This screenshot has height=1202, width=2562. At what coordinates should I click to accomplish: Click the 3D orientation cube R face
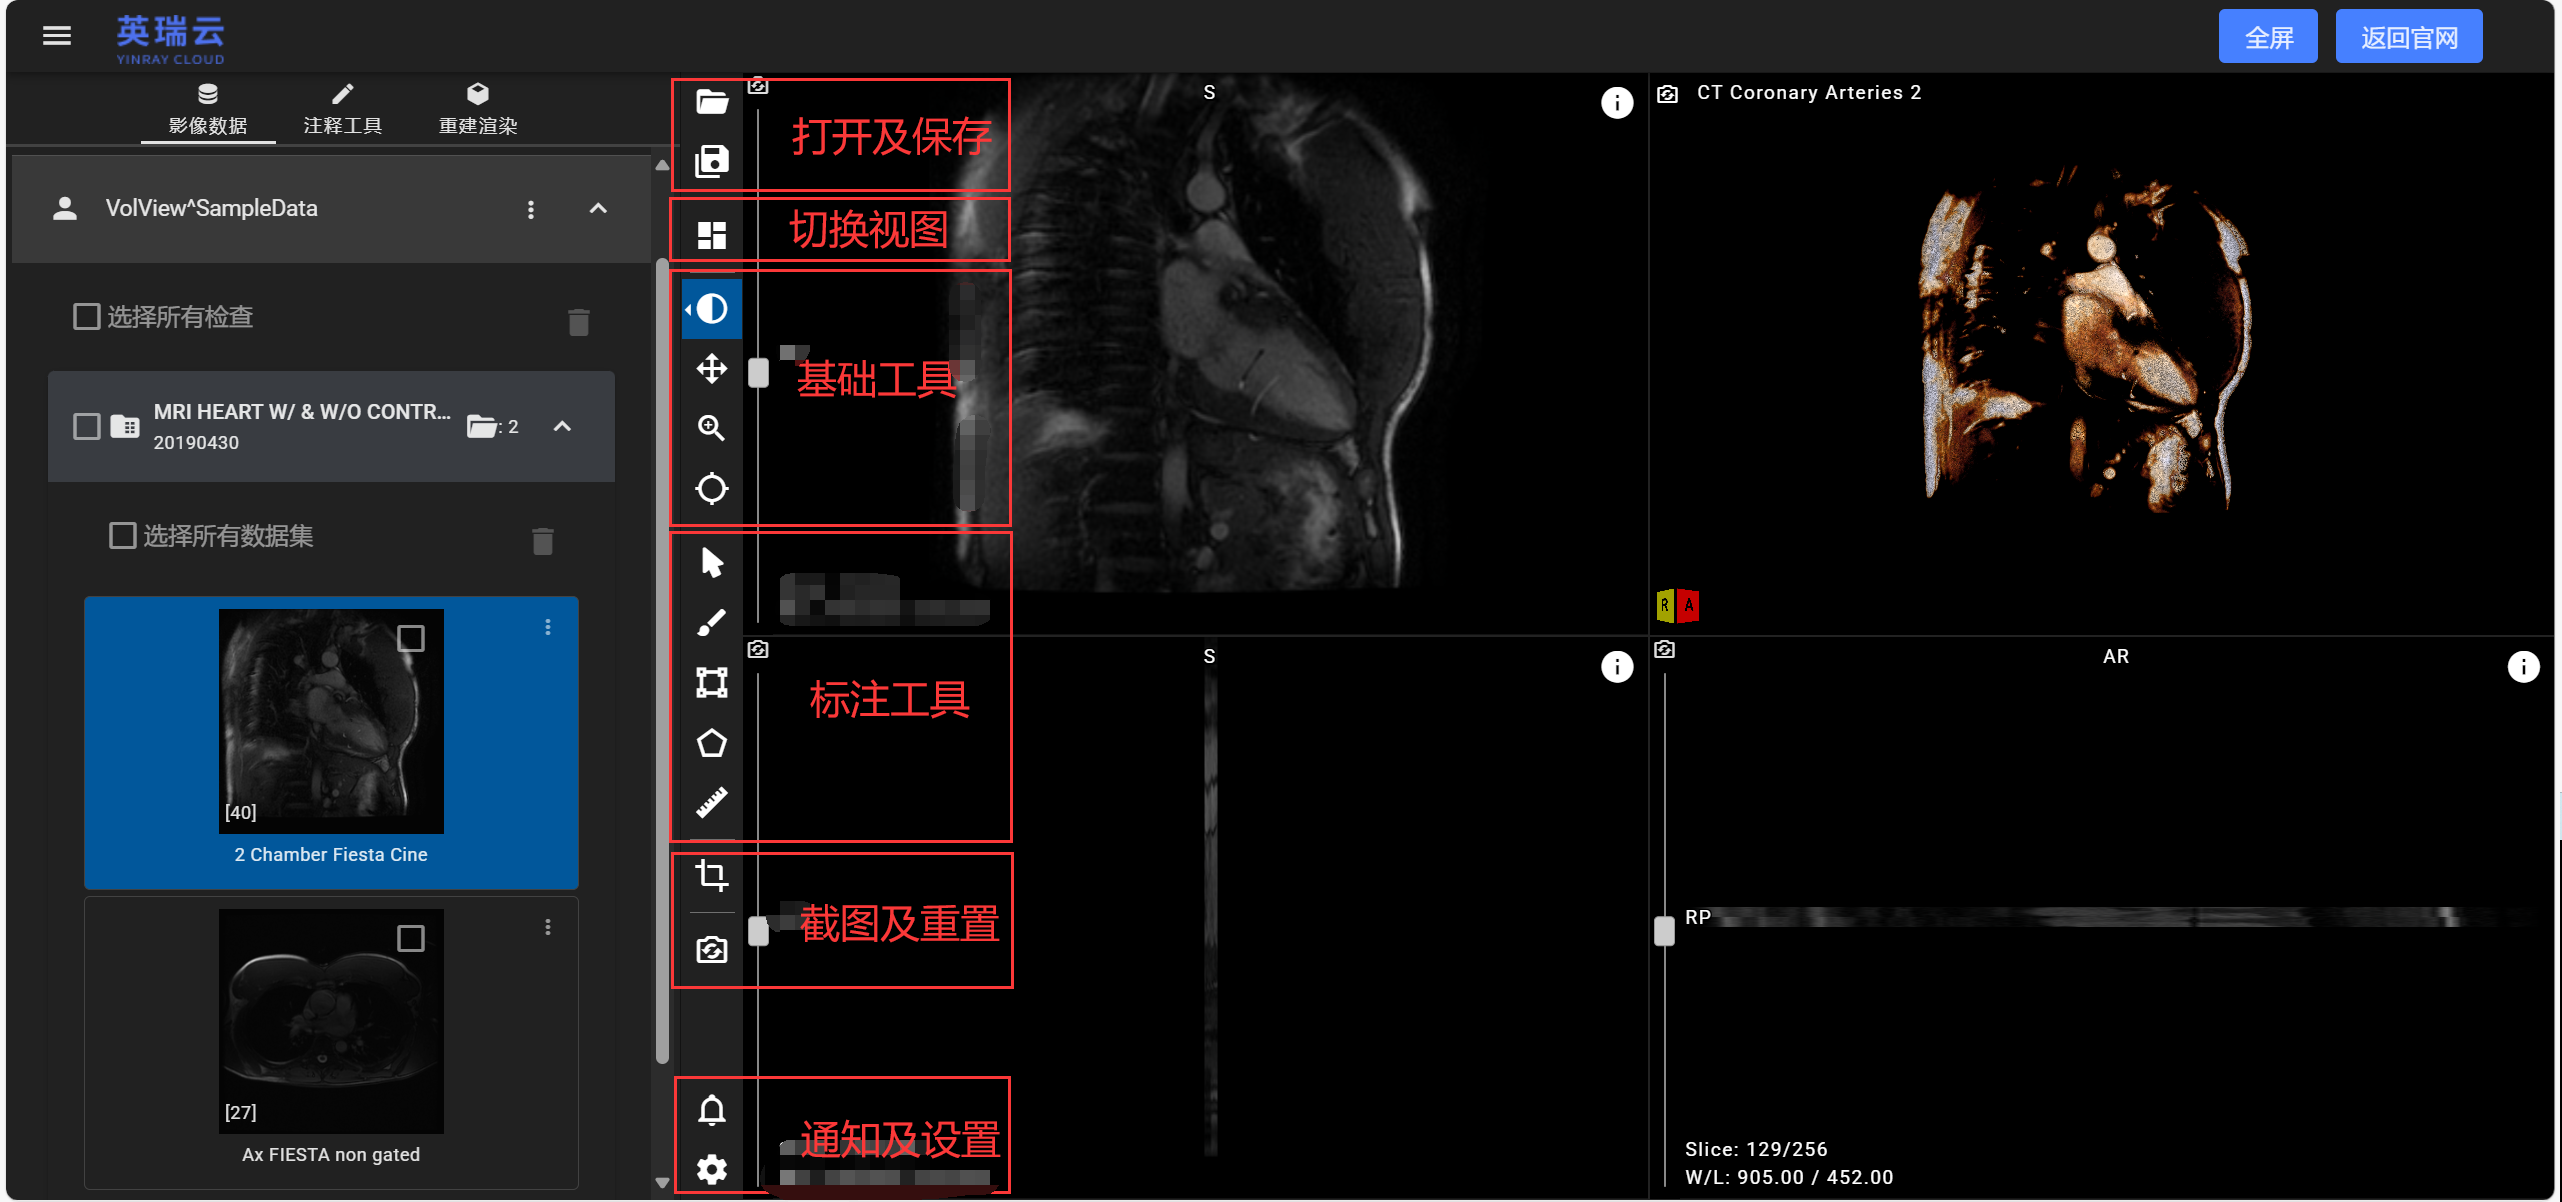(x=1665, y=605)
